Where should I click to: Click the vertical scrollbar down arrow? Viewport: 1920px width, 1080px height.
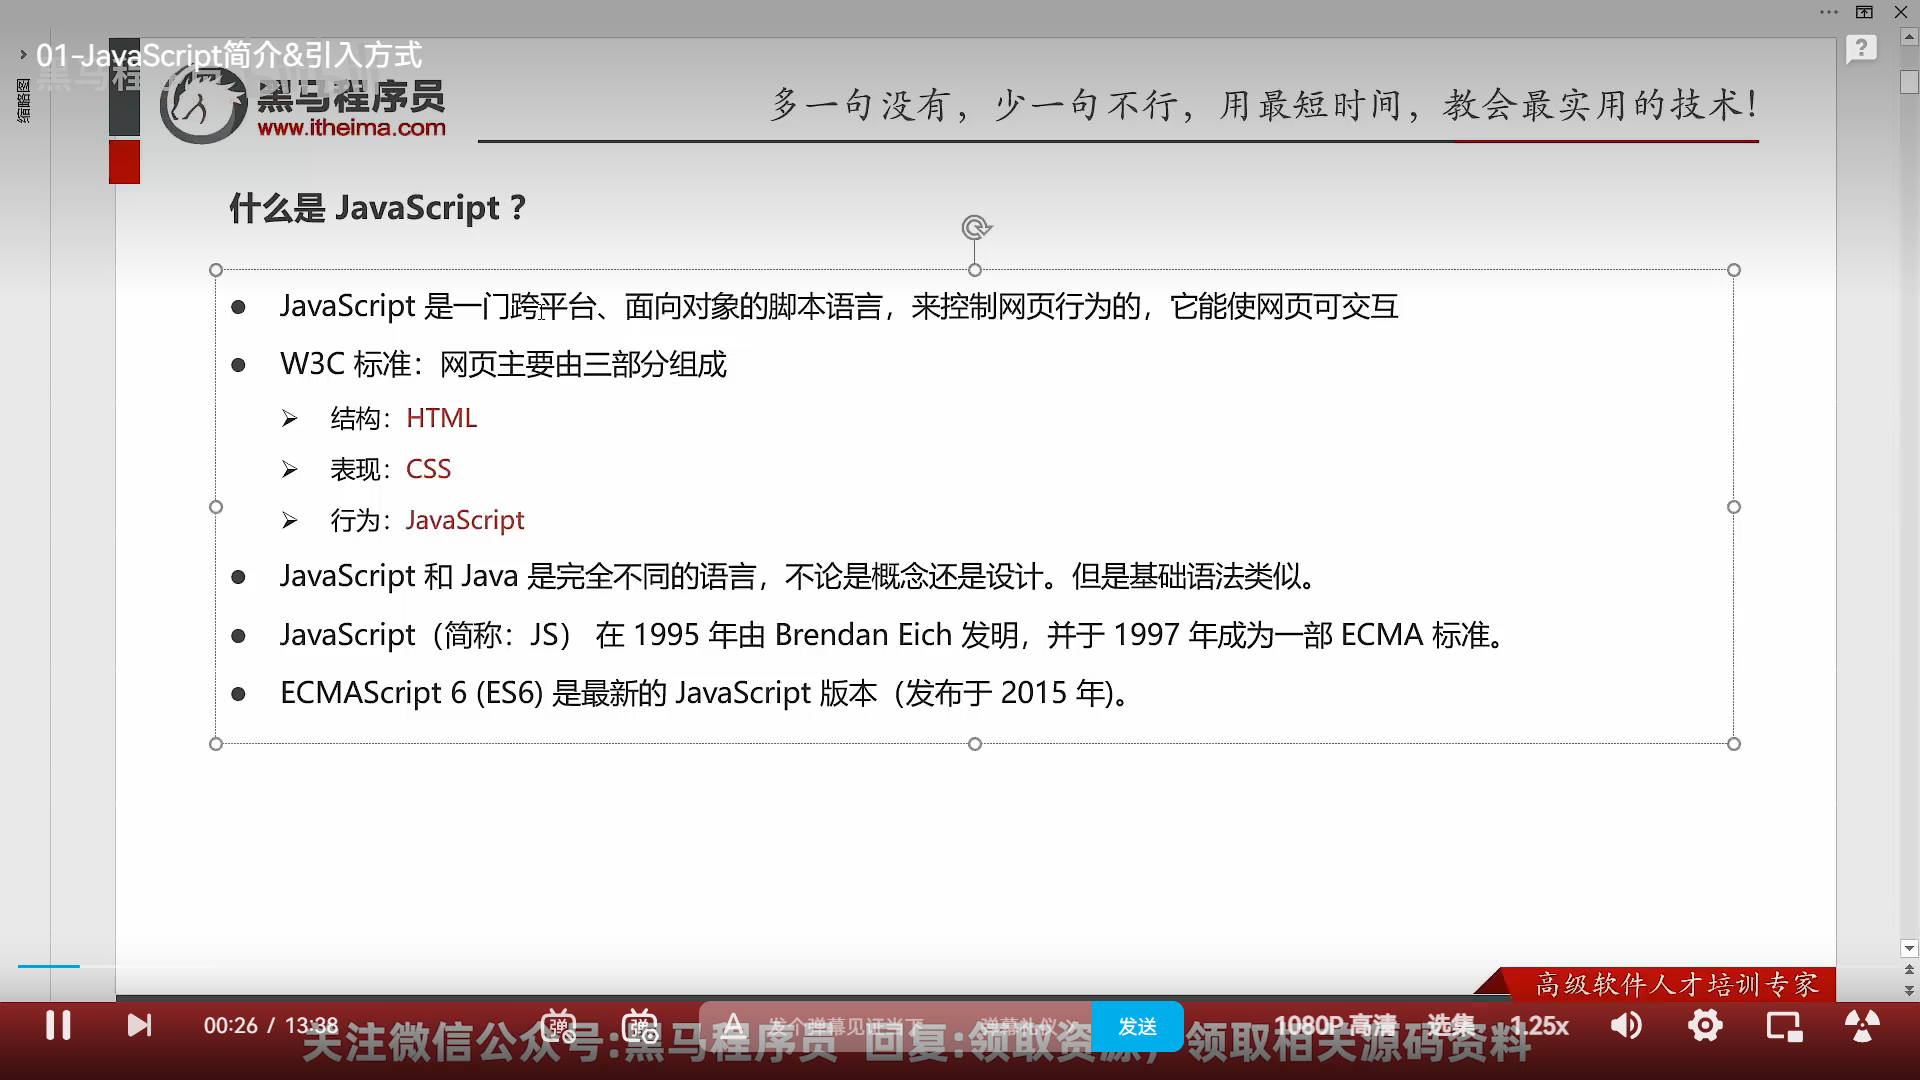pos(1909,948)
